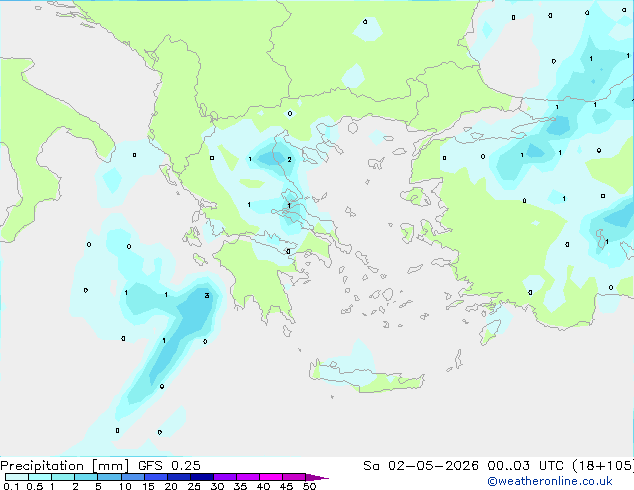This screenshot has width=634, height=490.
Task: Click the 0.1–0.5 mm legend swatch
Action: point(17,477)
